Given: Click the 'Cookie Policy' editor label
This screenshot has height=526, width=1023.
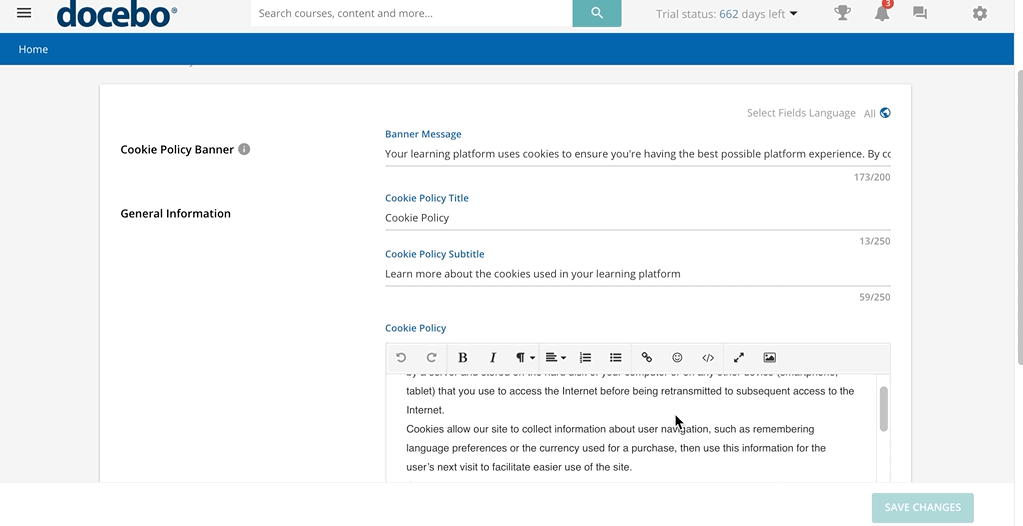Looking at the screenshot, I should point(416,328).
